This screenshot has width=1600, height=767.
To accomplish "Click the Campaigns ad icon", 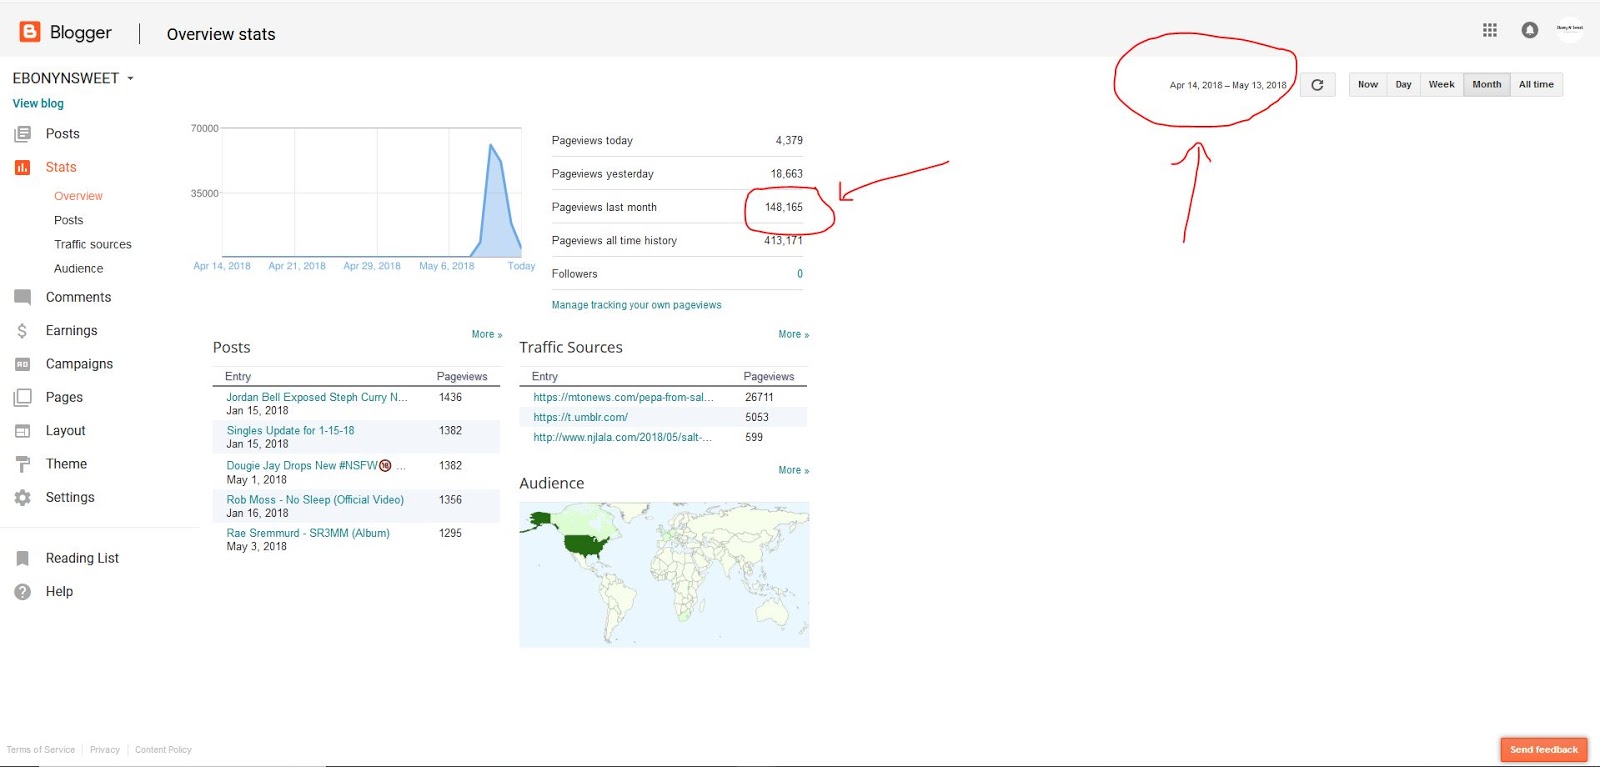I will [x=22, y=364].
